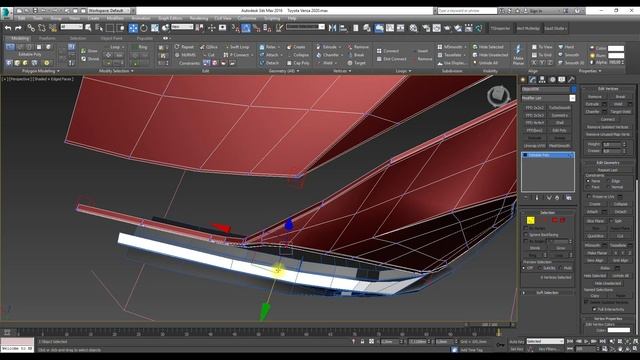The width and height of the screenshot is (640, 360).
Task: Switch to the Motion command panel icon
Action: tap(552, 80)
